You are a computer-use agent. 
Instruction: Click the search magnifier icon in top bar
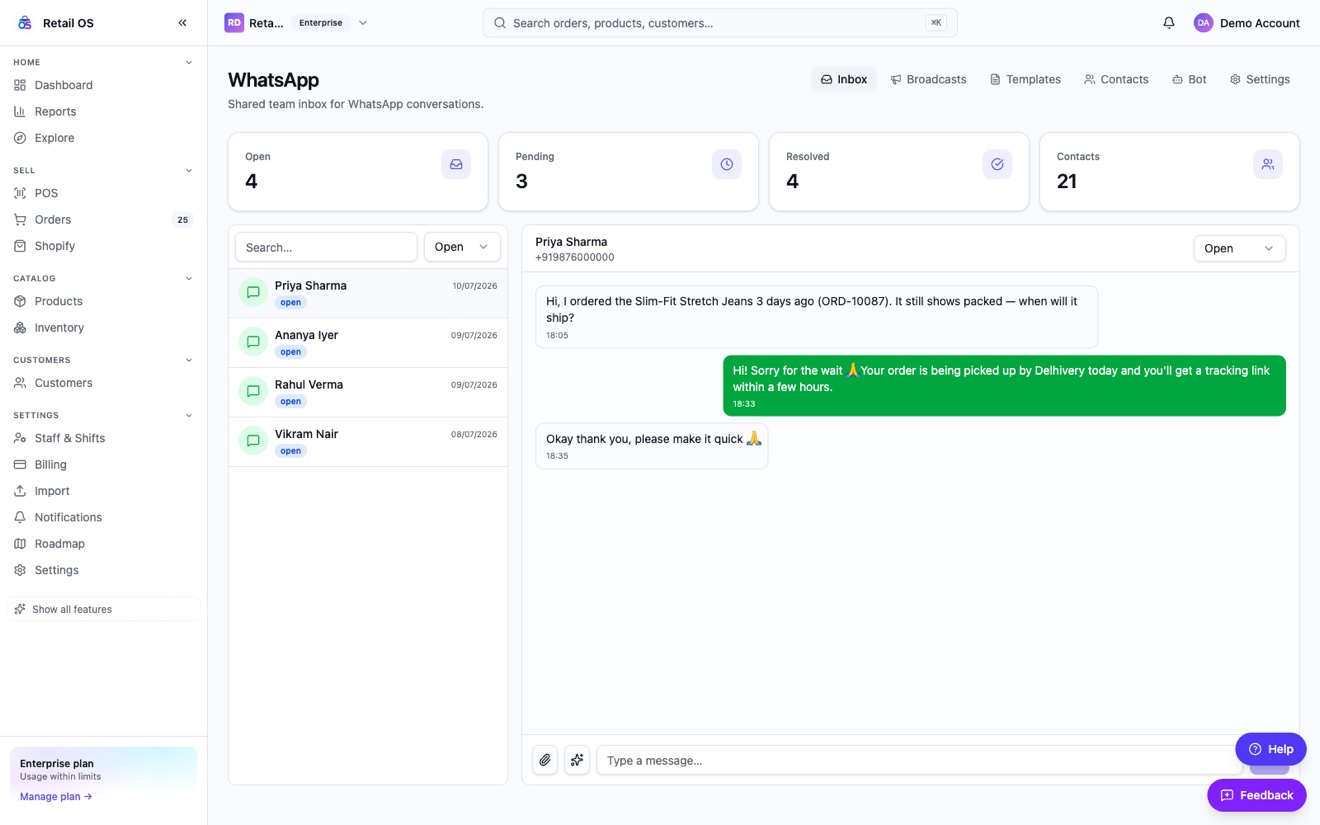[x=500, y=23]
